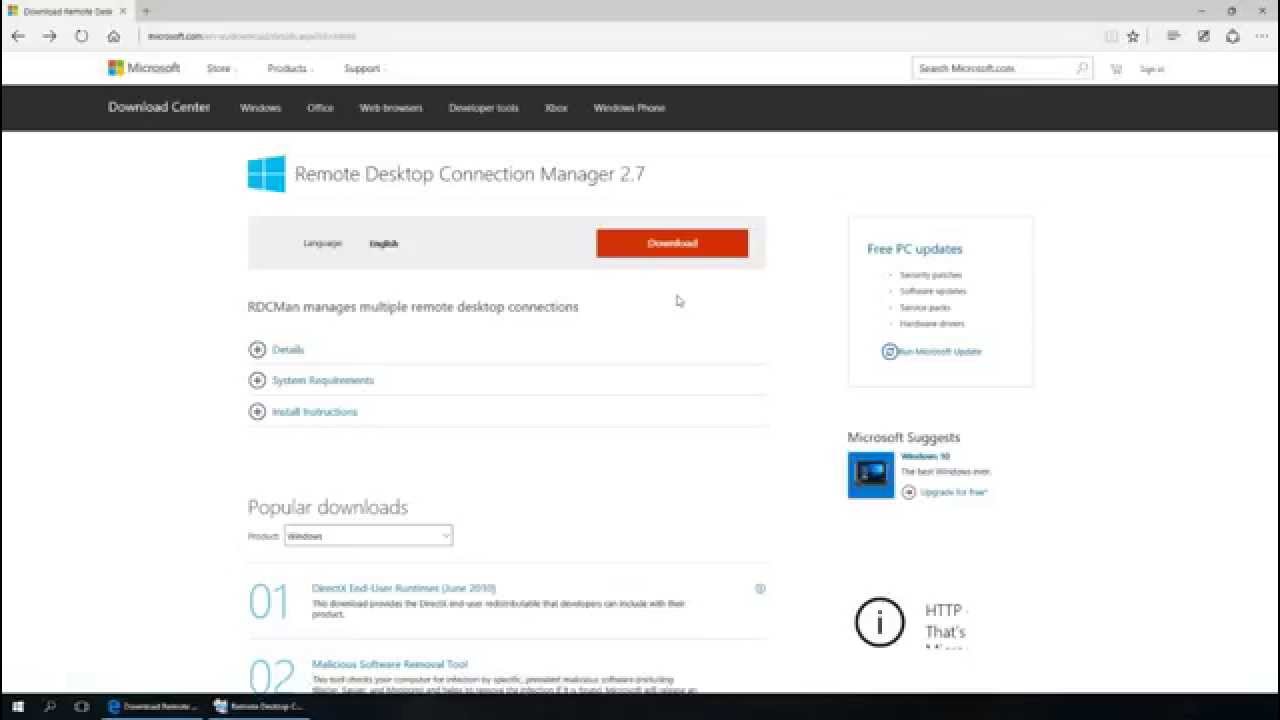Select the Download Remote Desktop browser tab
1280x720 pixels.
tap(68, 11)
